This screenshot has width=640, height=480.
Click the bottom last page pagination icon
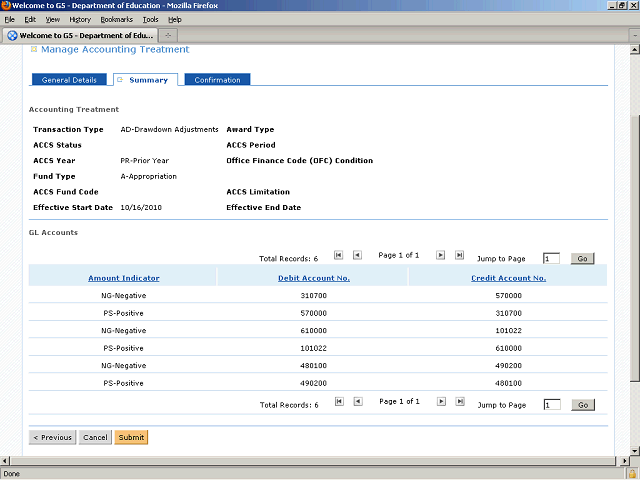pyautogui.click(x=459, y=402)
